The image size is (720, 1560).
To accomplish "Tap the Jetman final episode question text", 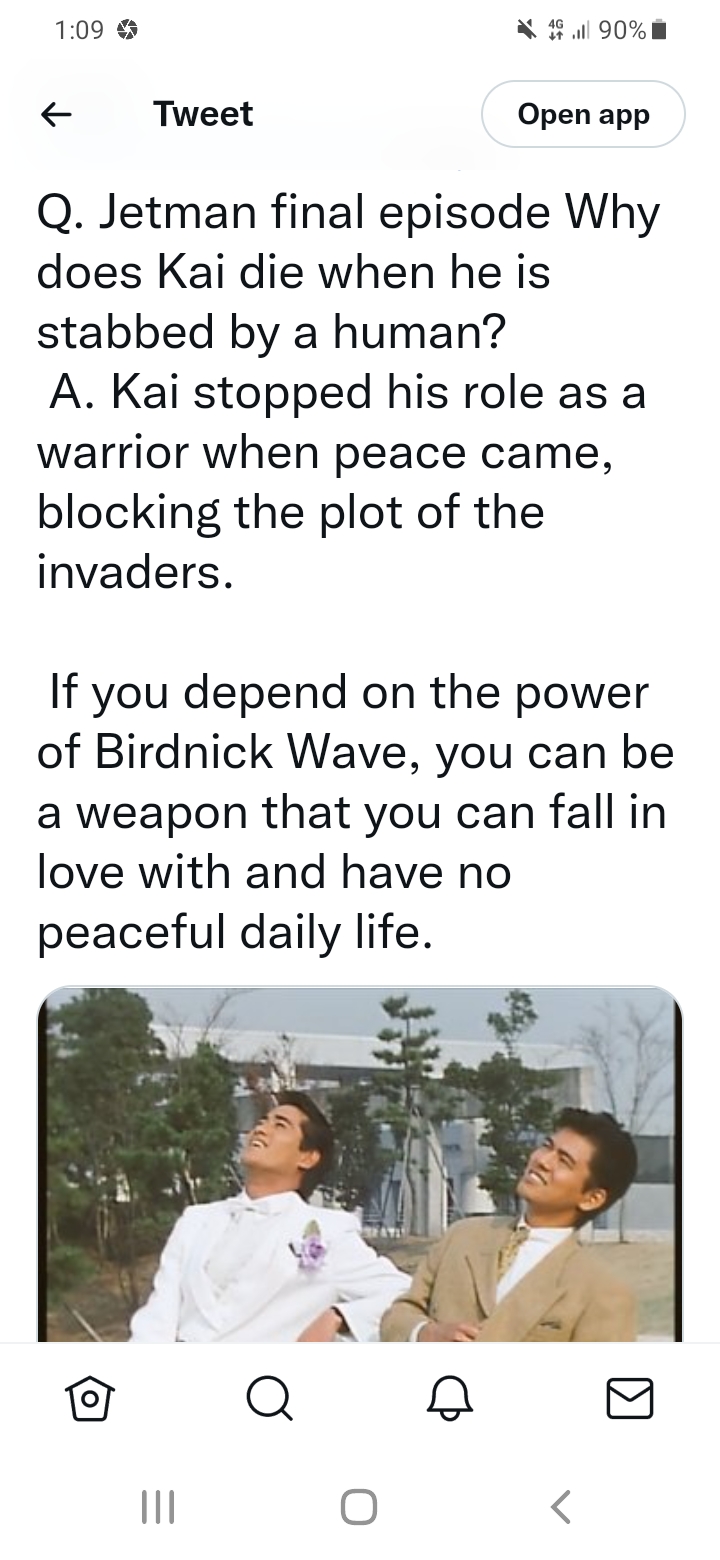I will tap(349, 272).
